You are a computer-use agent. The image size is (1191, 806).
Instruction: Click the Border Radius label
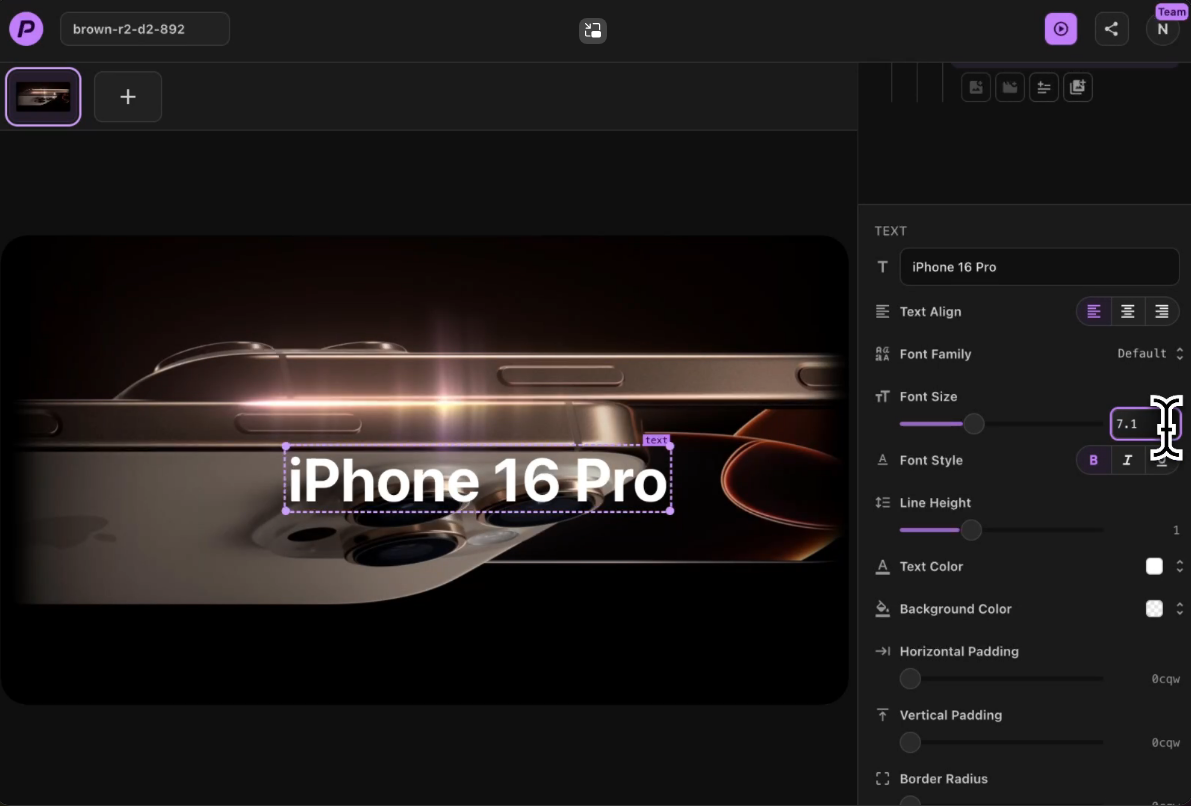943,779
